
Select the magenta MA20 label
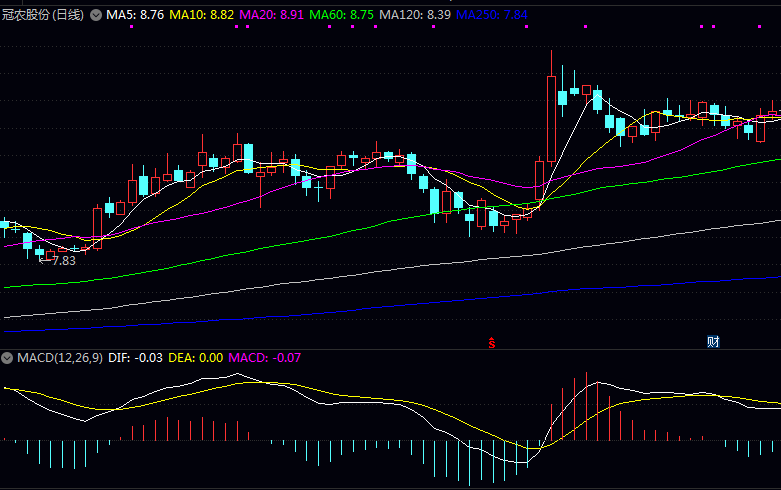point(271,16)
